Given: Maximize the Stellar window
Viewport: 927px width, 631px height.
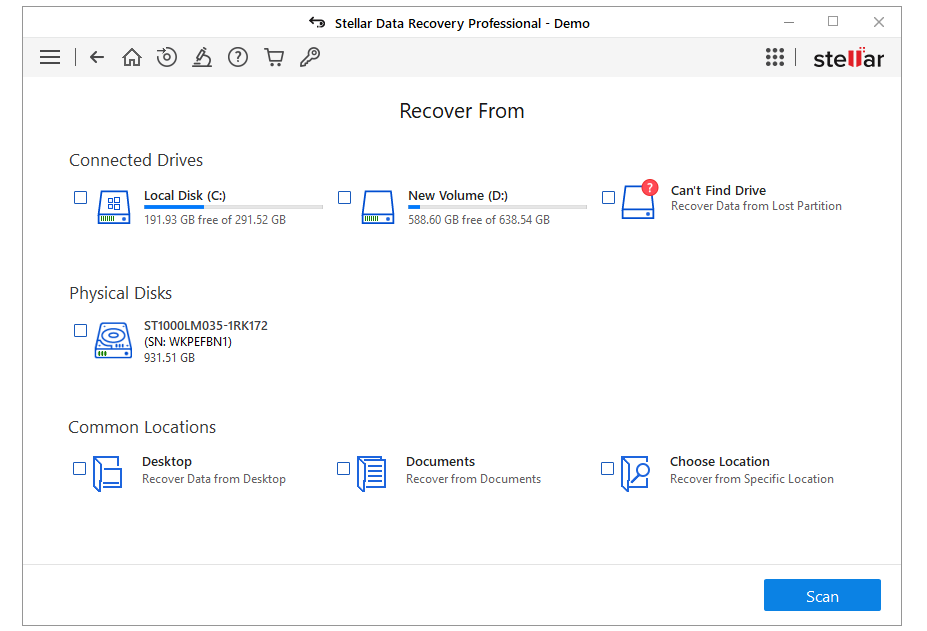Looking at the screenshot, I should [x=833, y=22].
